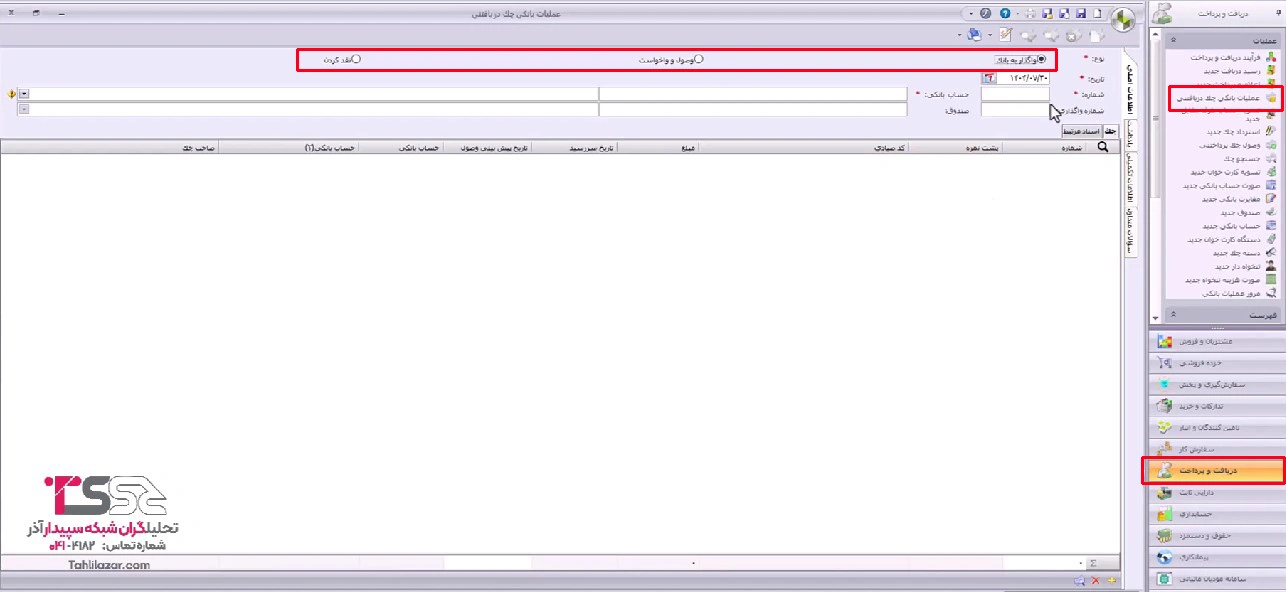This screenshot has width=1286, height=592.
Task: Click the 'شماره' number input field
Action: pos(1015,94)
